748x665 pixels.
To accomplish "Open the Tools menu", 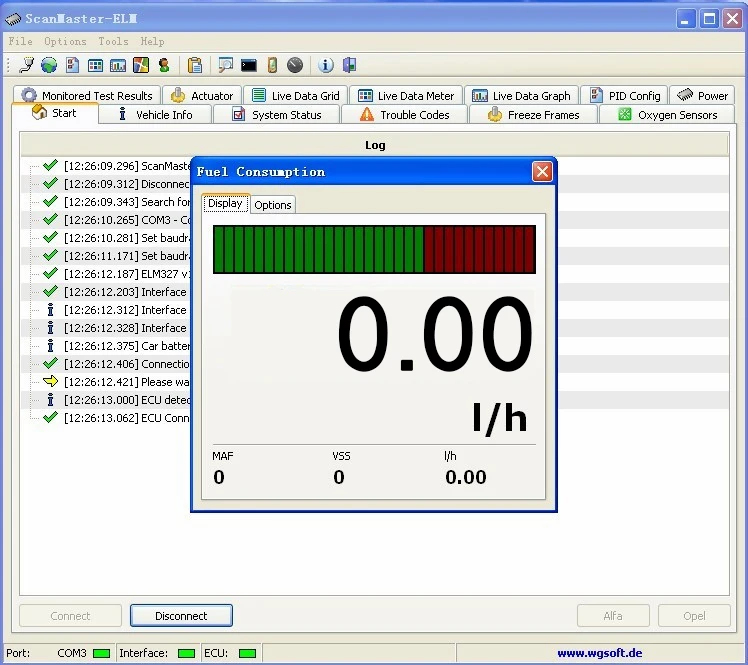I will [113, 42].
